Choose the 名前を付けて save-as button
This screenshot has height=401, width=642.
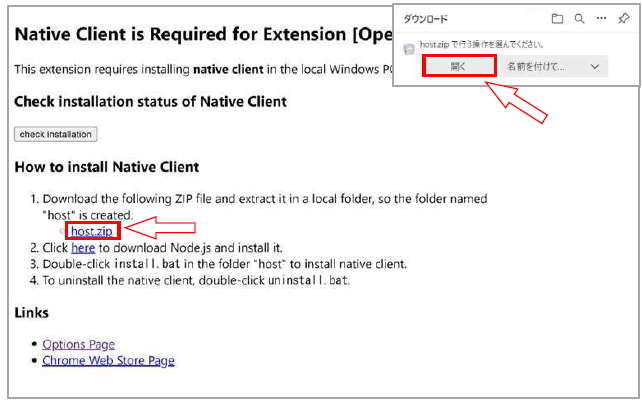point(536,66)
